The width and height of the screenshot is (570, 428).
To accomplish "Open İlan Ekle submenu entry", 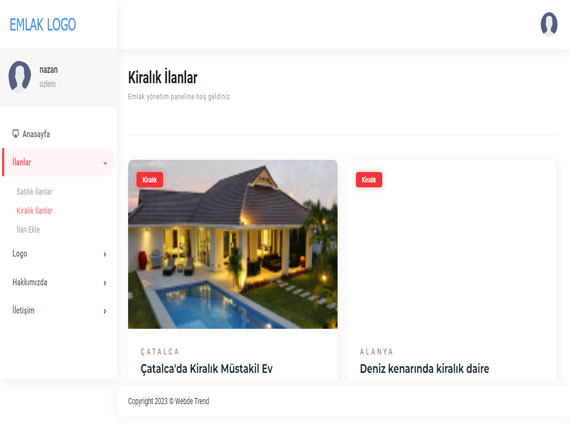I will coord(28,229).
